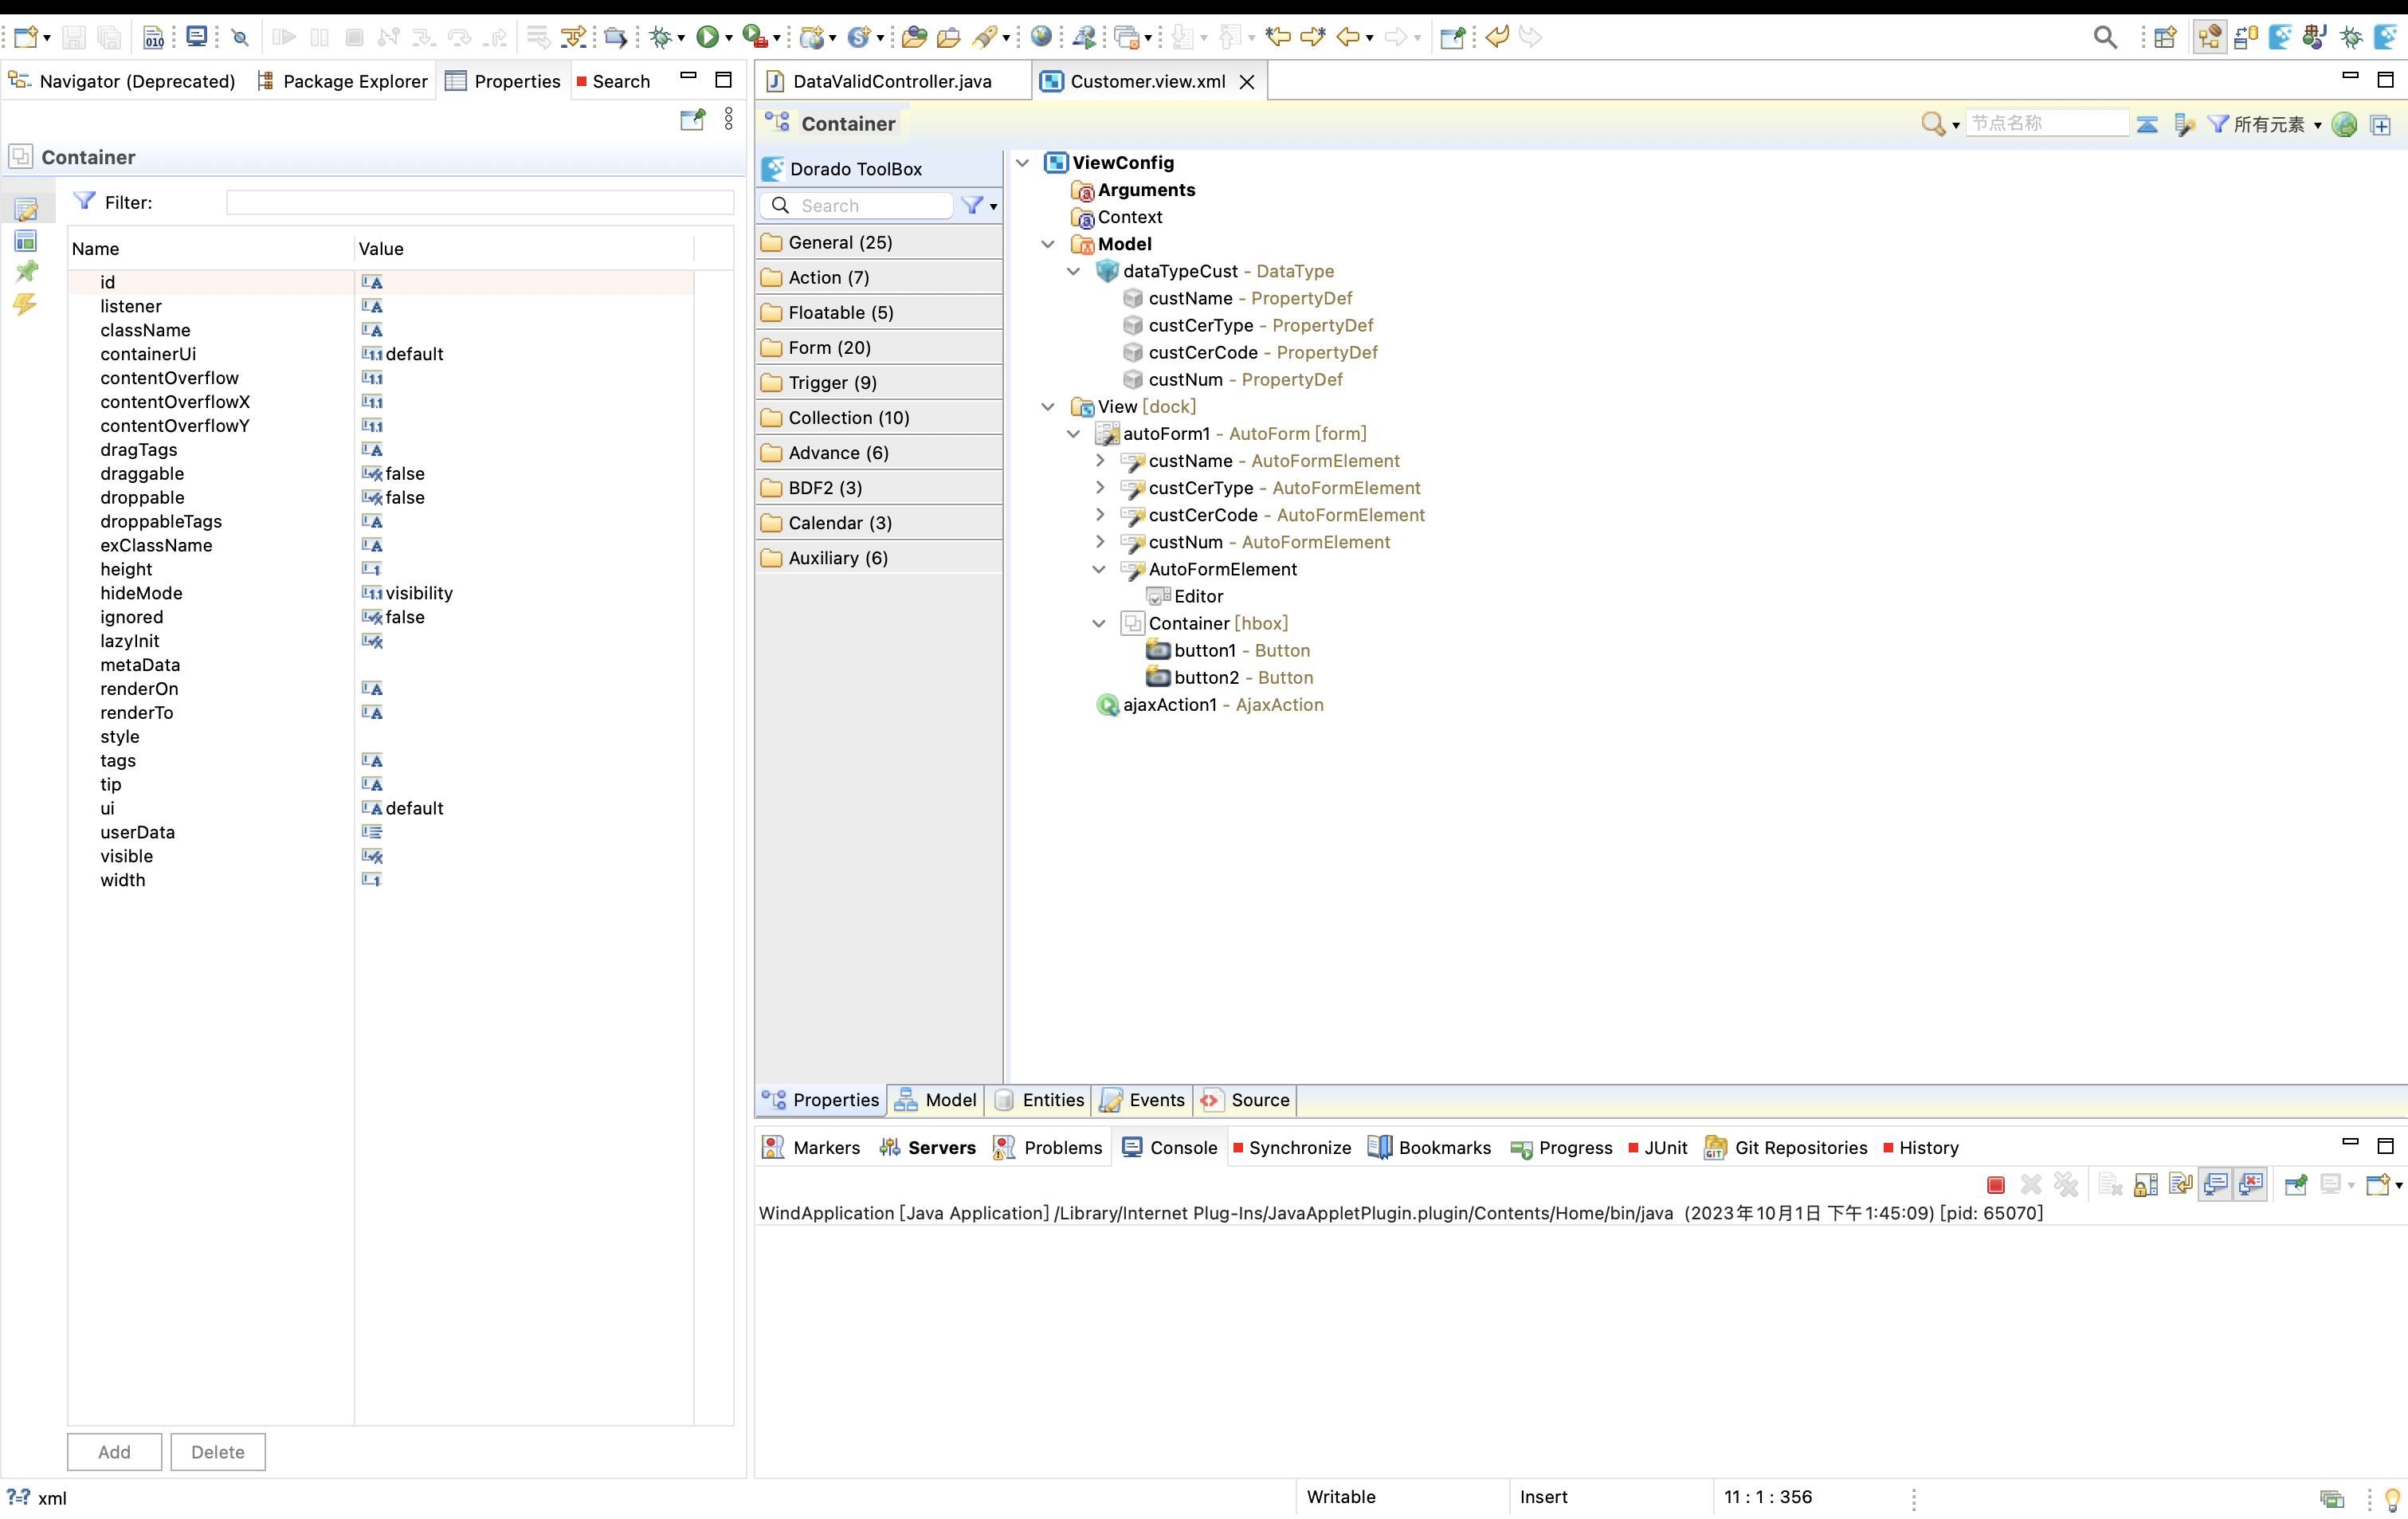
Task: Click the green Run toolbar button
Action: 707,37
